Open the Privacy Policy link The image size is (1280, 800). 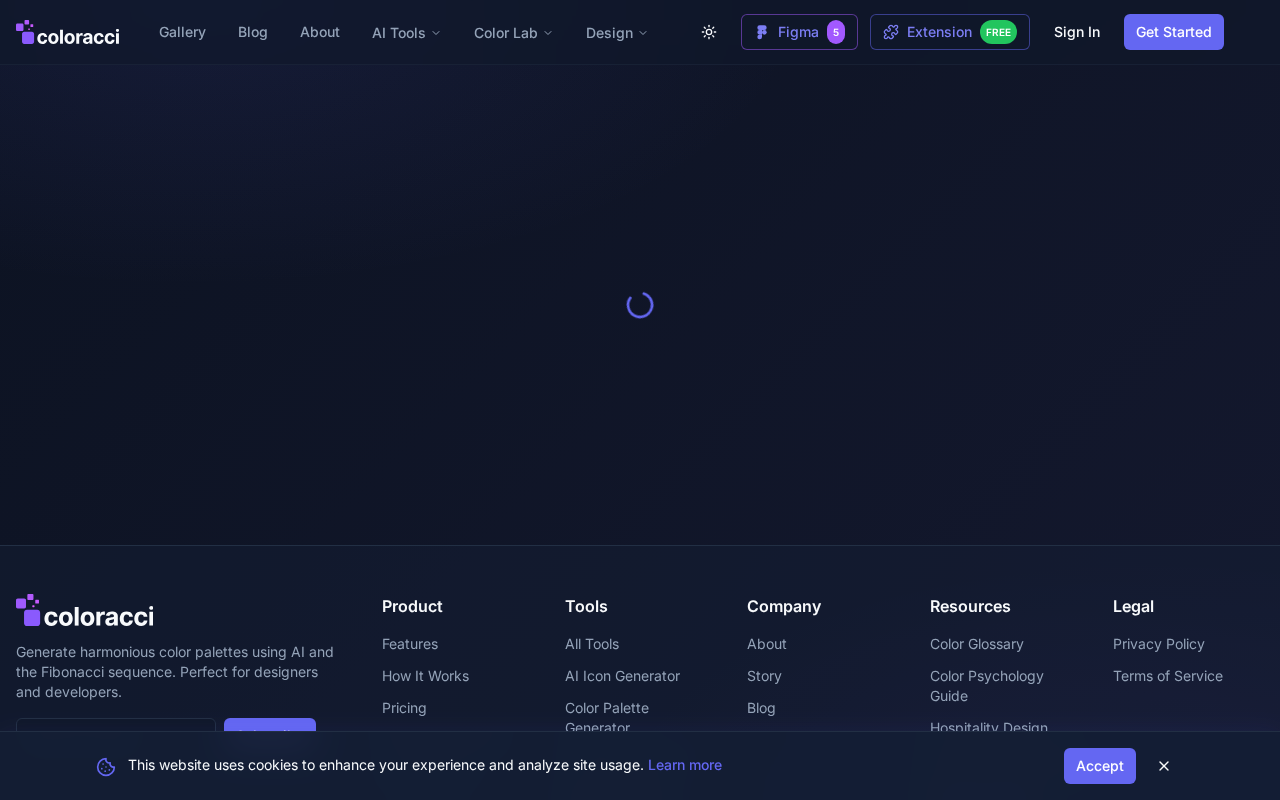[x=1159, y=644]
